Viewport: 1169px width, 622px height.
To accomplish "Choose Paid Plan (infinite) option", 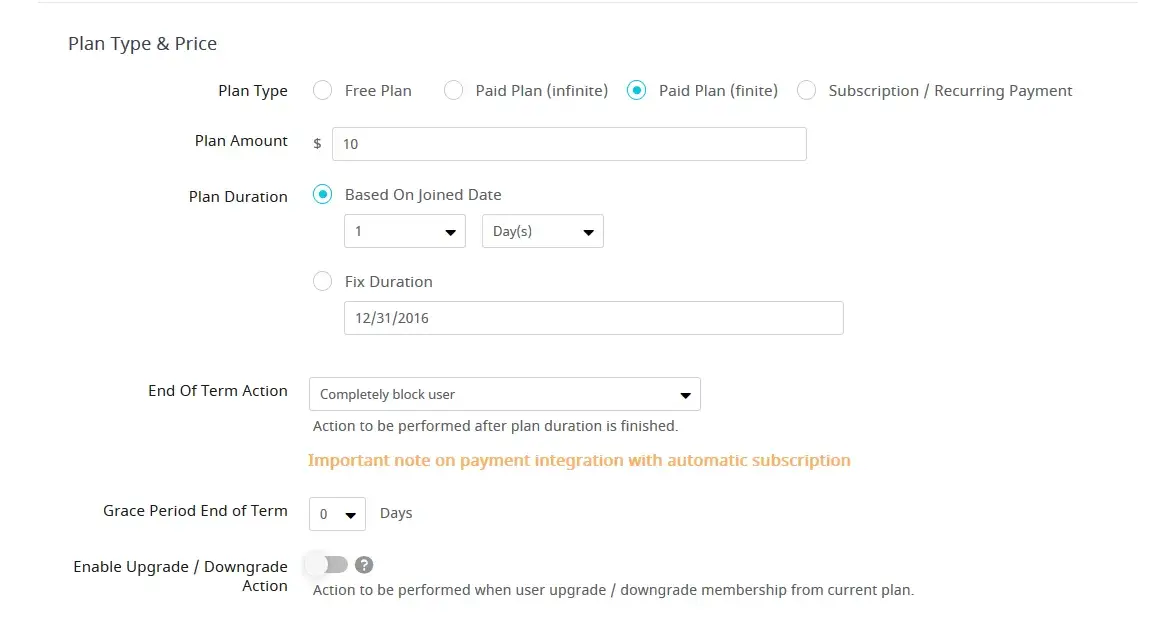I will [453, 90].
